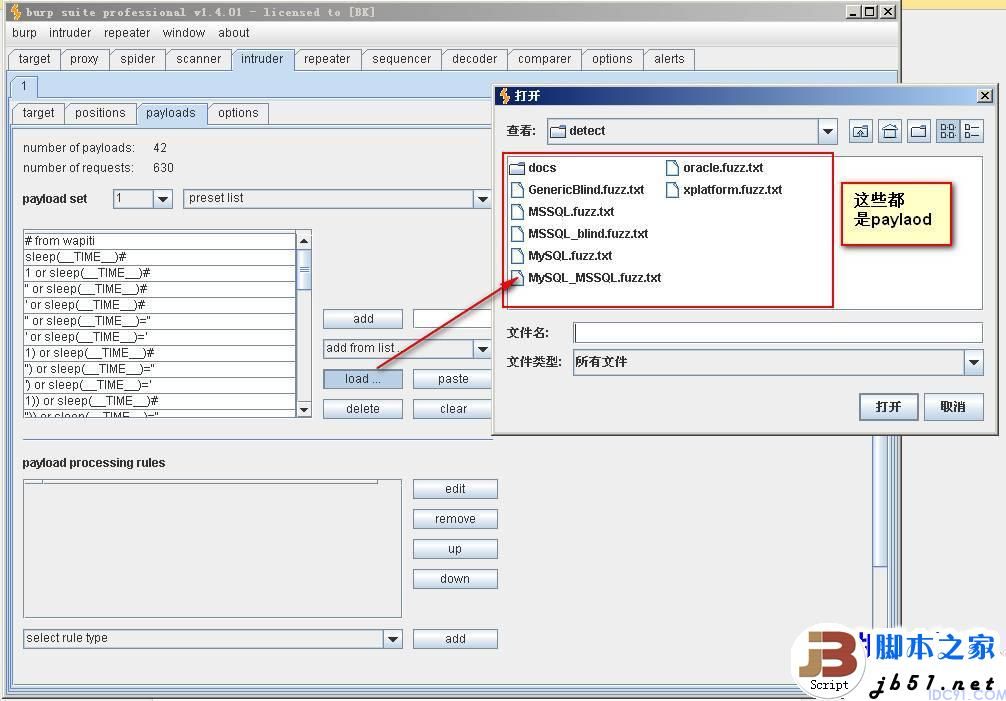Select the '1 or sleep(__TIME__)#' payload row
This screenshot has width=1006, height=701.
pyautogui.click(x=159, y=273)
